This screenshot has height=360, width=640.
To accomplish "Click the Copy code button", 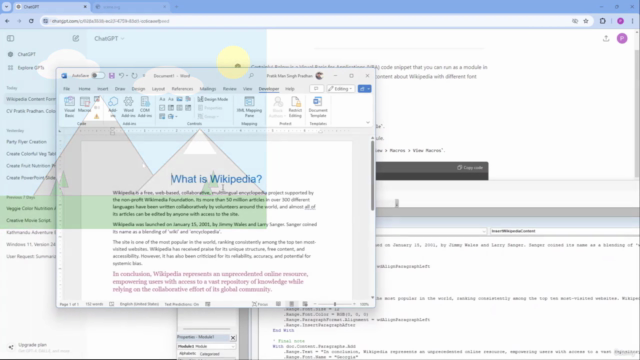I will (470, 167).
